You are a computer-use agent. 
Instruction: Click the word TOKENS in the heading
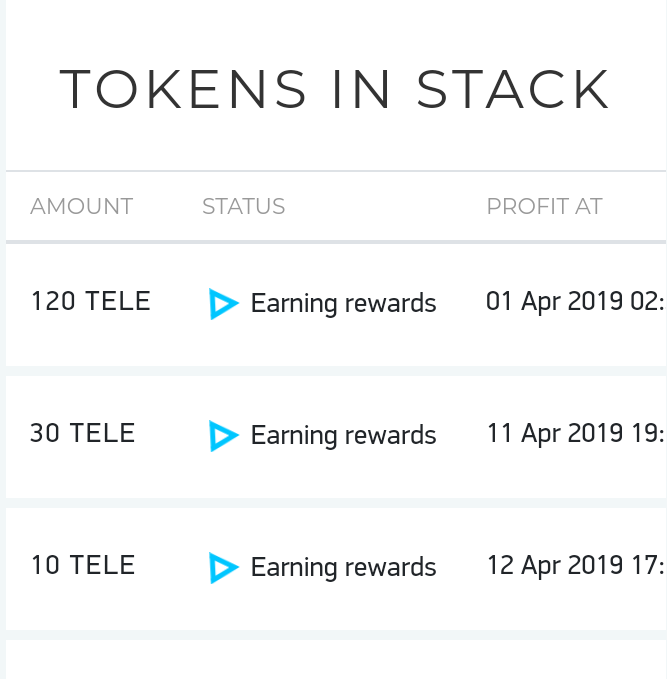coord(184,89)
